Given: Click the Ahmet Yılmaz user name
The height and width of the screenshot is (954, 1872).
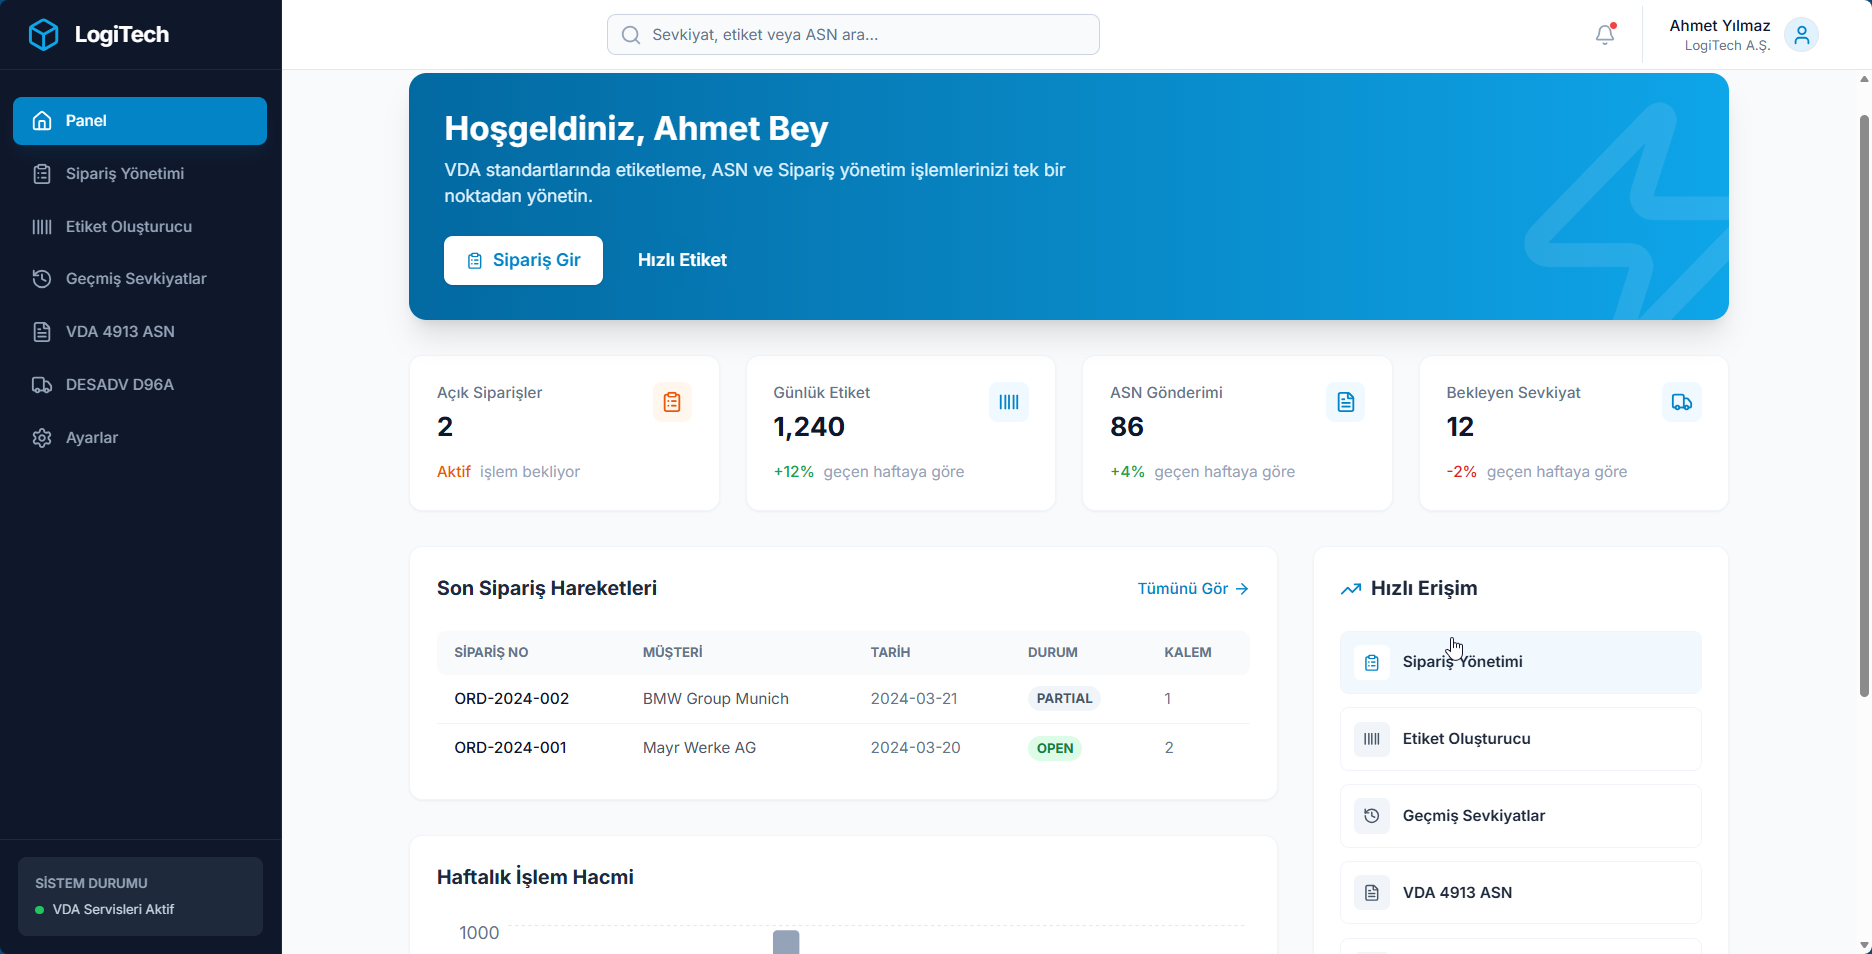Looking at the screenshot, I should [1720, 26].
